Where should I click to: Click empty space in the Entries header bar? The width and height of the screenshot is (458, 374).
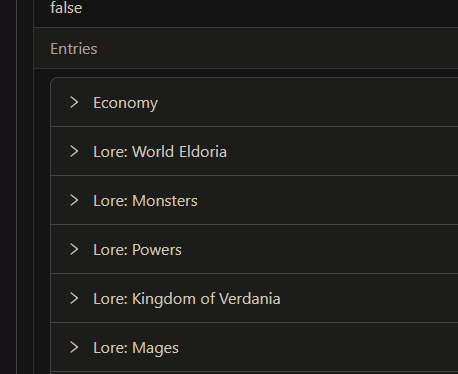[277, 49]
